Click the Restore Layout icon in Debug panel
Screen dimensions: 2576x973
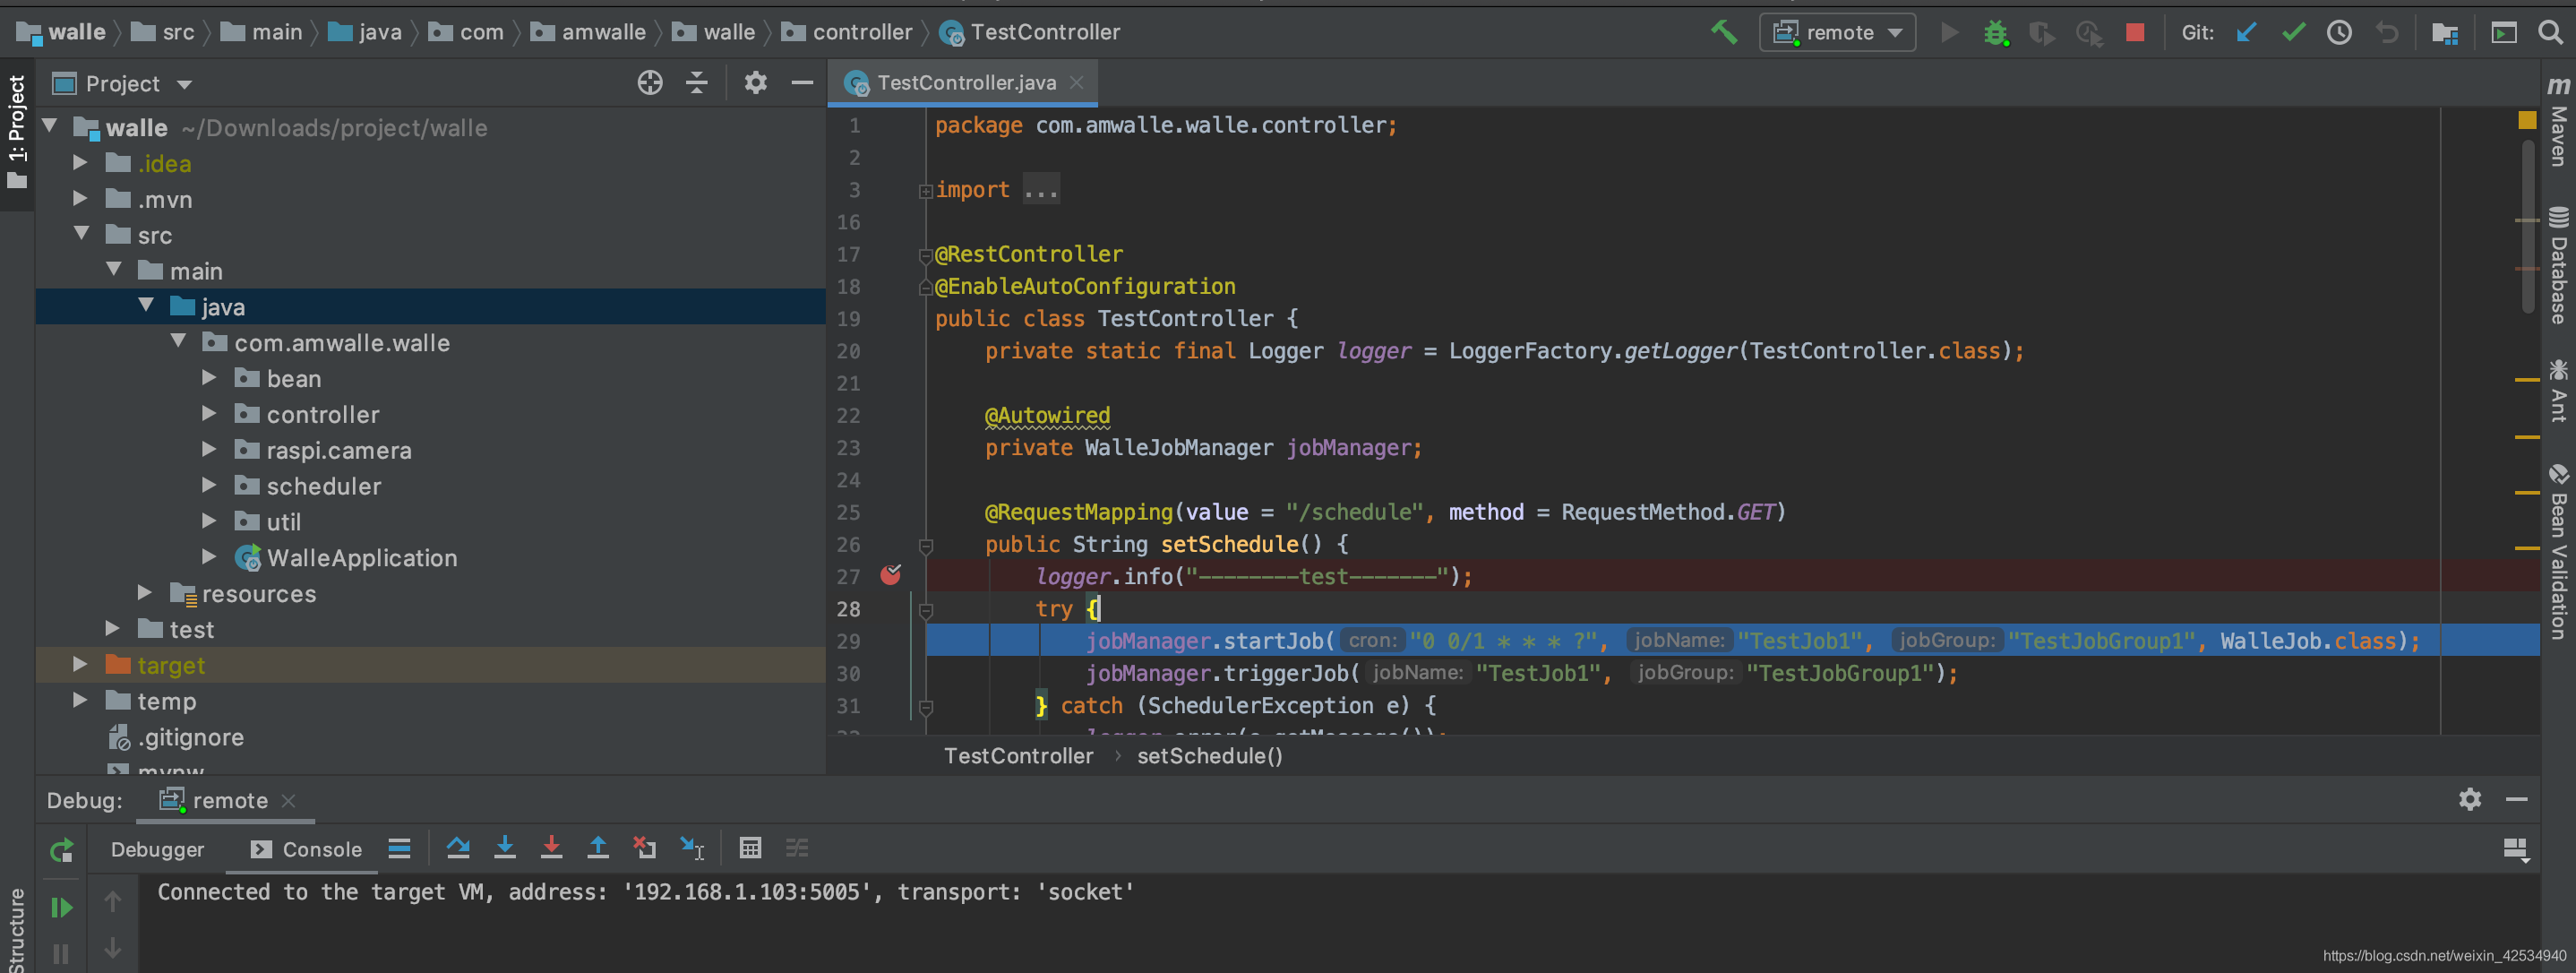tap(2515, 849)
